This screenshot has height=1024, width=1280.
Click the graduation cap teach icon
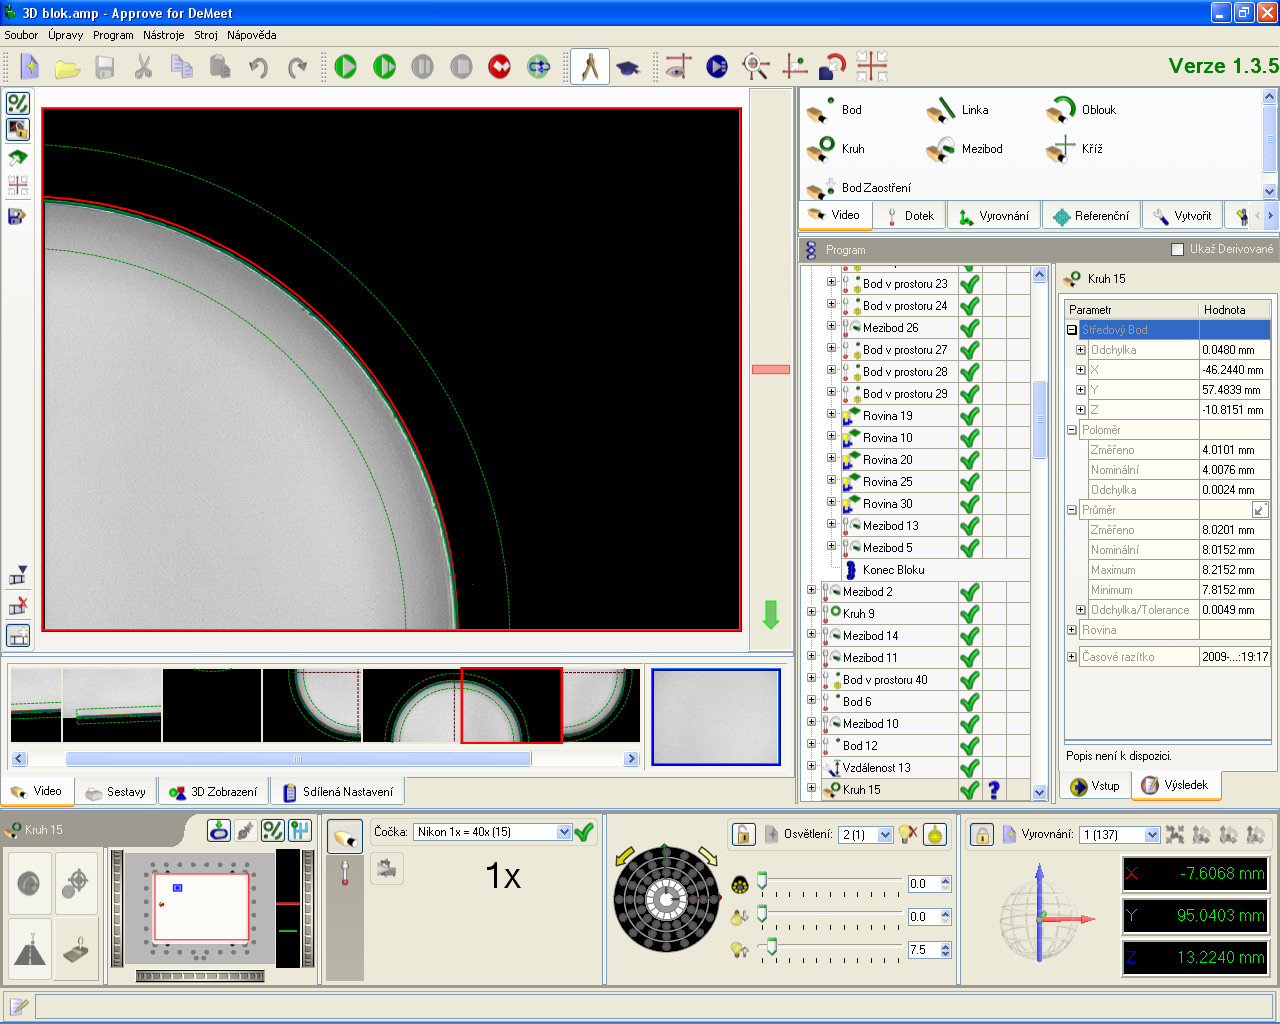(x=628, y=67)
